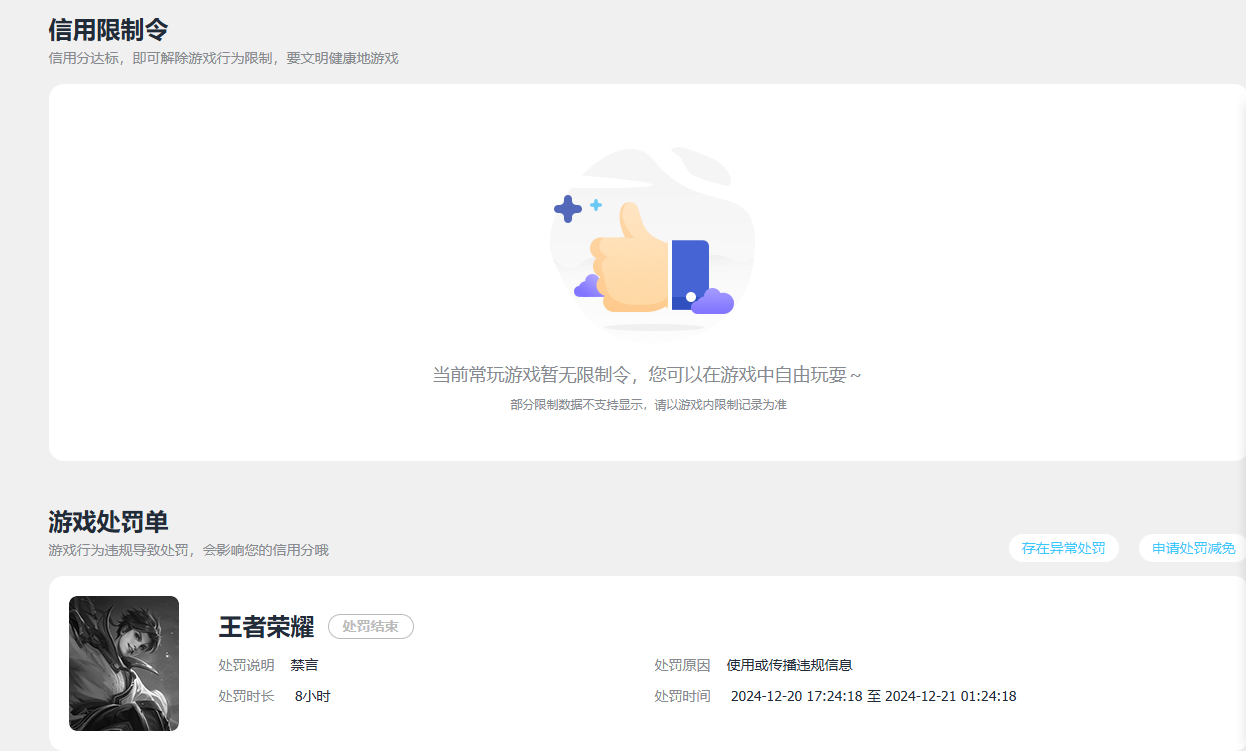
Task: Click the 处罚结束 status badge
Action: tap(371, 627)
